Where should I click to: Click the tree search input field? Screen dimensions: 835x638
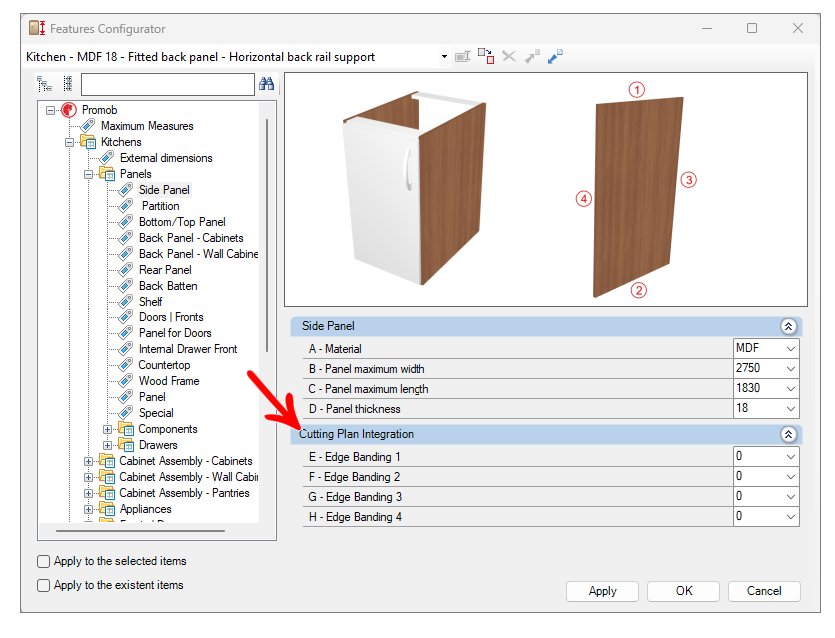pyautogui.click(x=168, y=84)
